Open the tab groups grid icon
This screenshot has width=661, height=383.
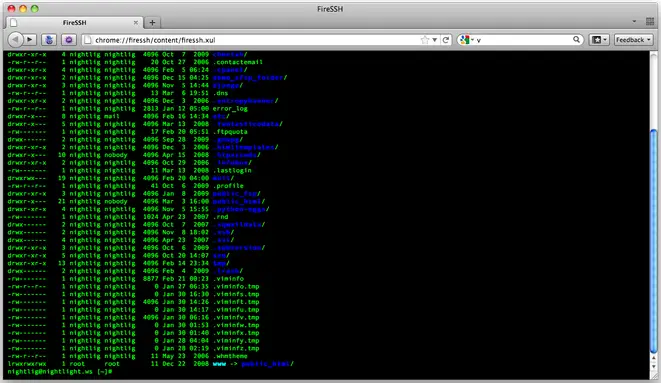[650, 21]
